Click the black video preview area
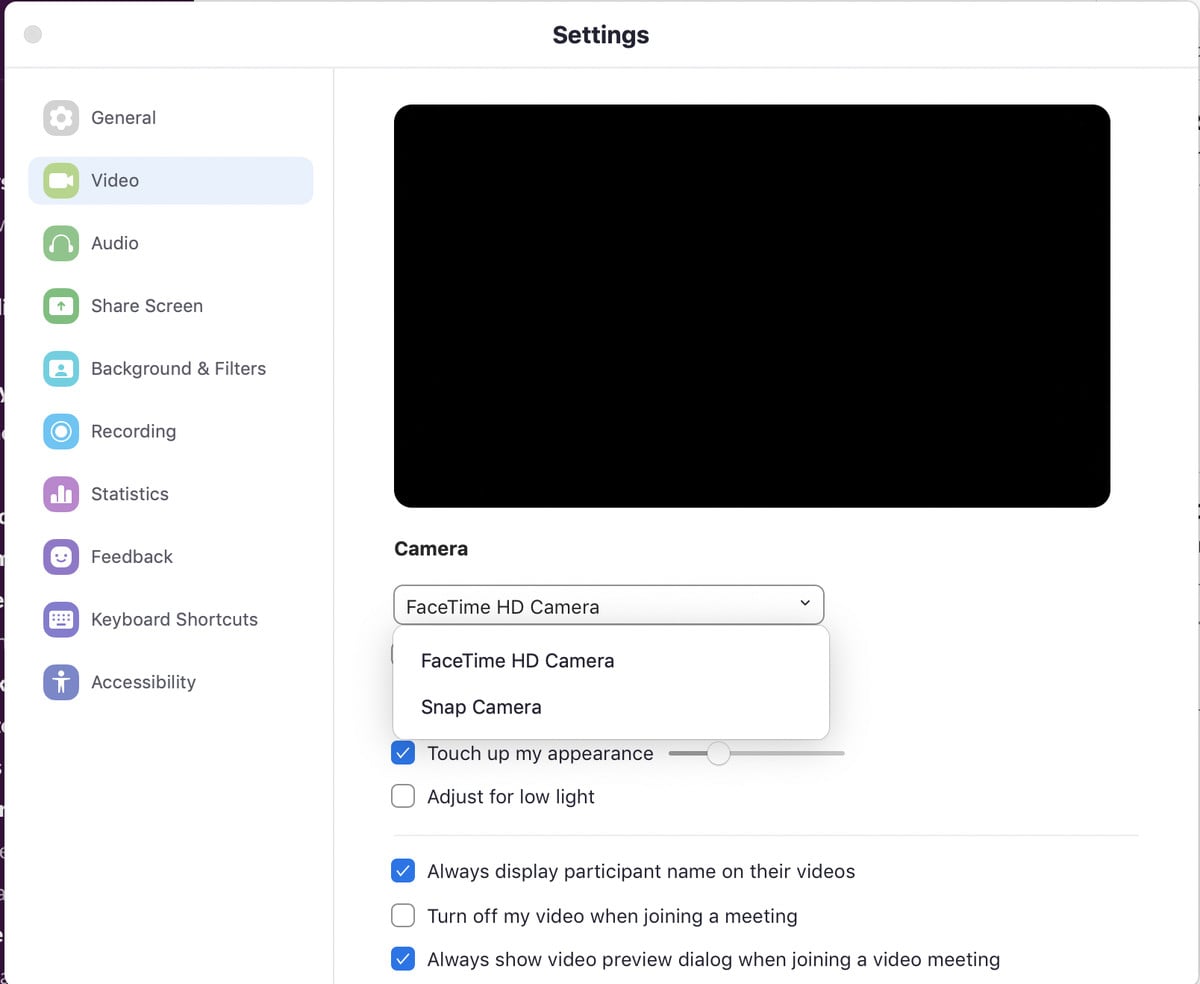Screen dimensions: 1200x984 click(x=752, y=306)
